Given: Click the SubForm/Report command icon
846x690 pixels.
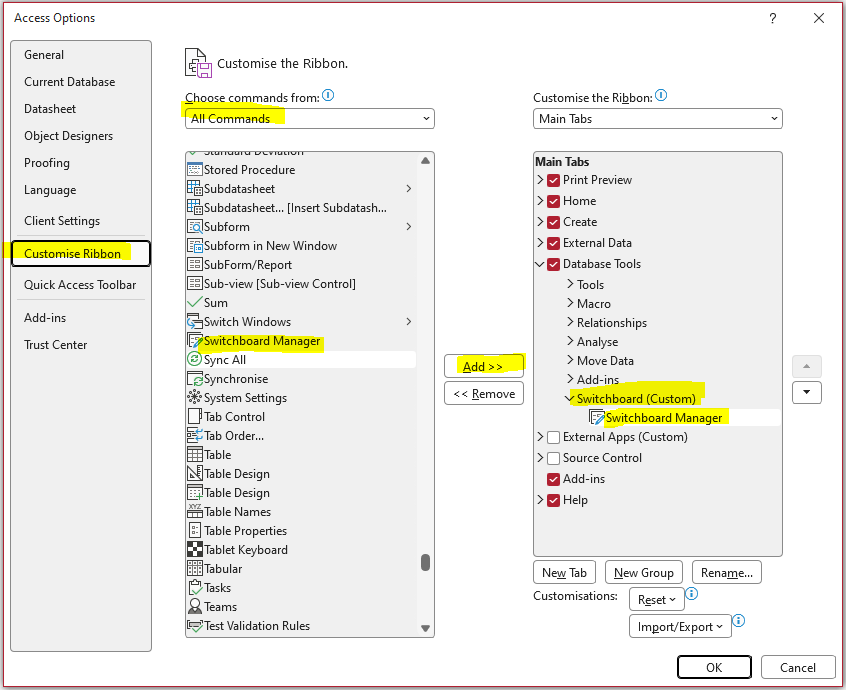Looking at the screenshot, I should point(194,264).
